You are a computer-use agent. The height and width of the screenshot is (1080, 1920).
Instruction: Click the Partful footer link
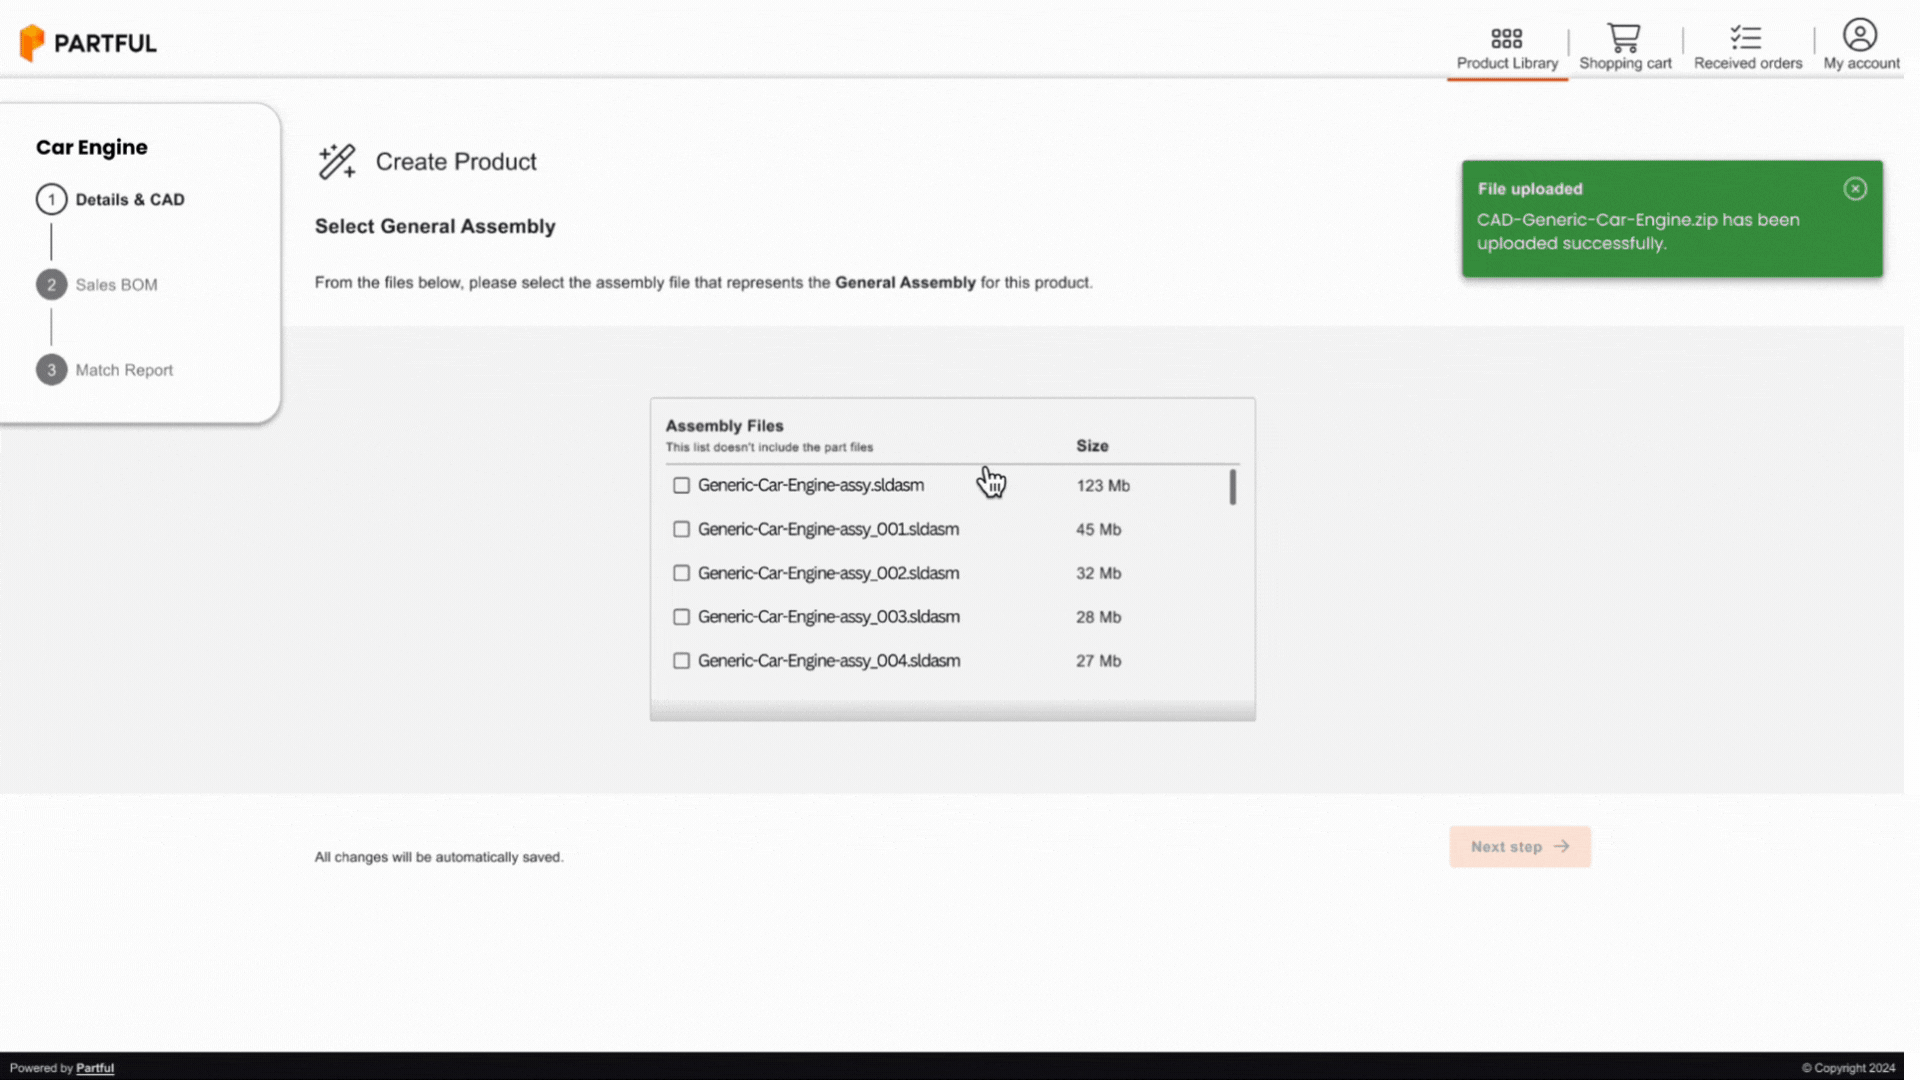point(95,1068)
